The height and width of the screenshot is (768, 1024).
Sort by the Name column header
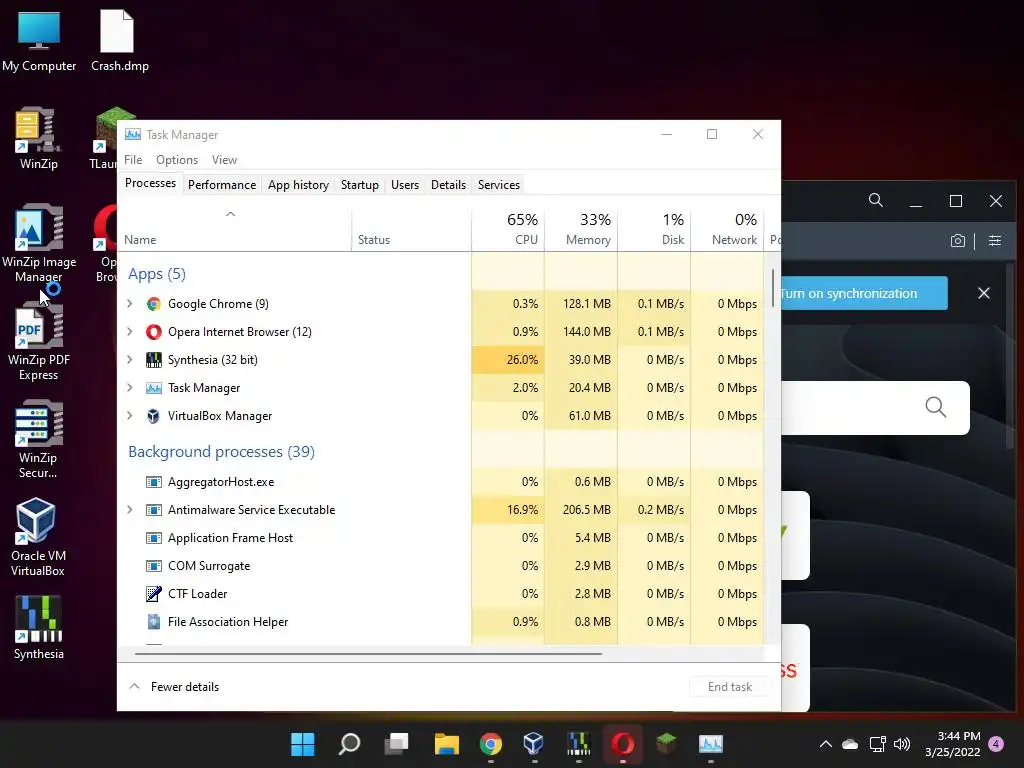coord(235,229)
